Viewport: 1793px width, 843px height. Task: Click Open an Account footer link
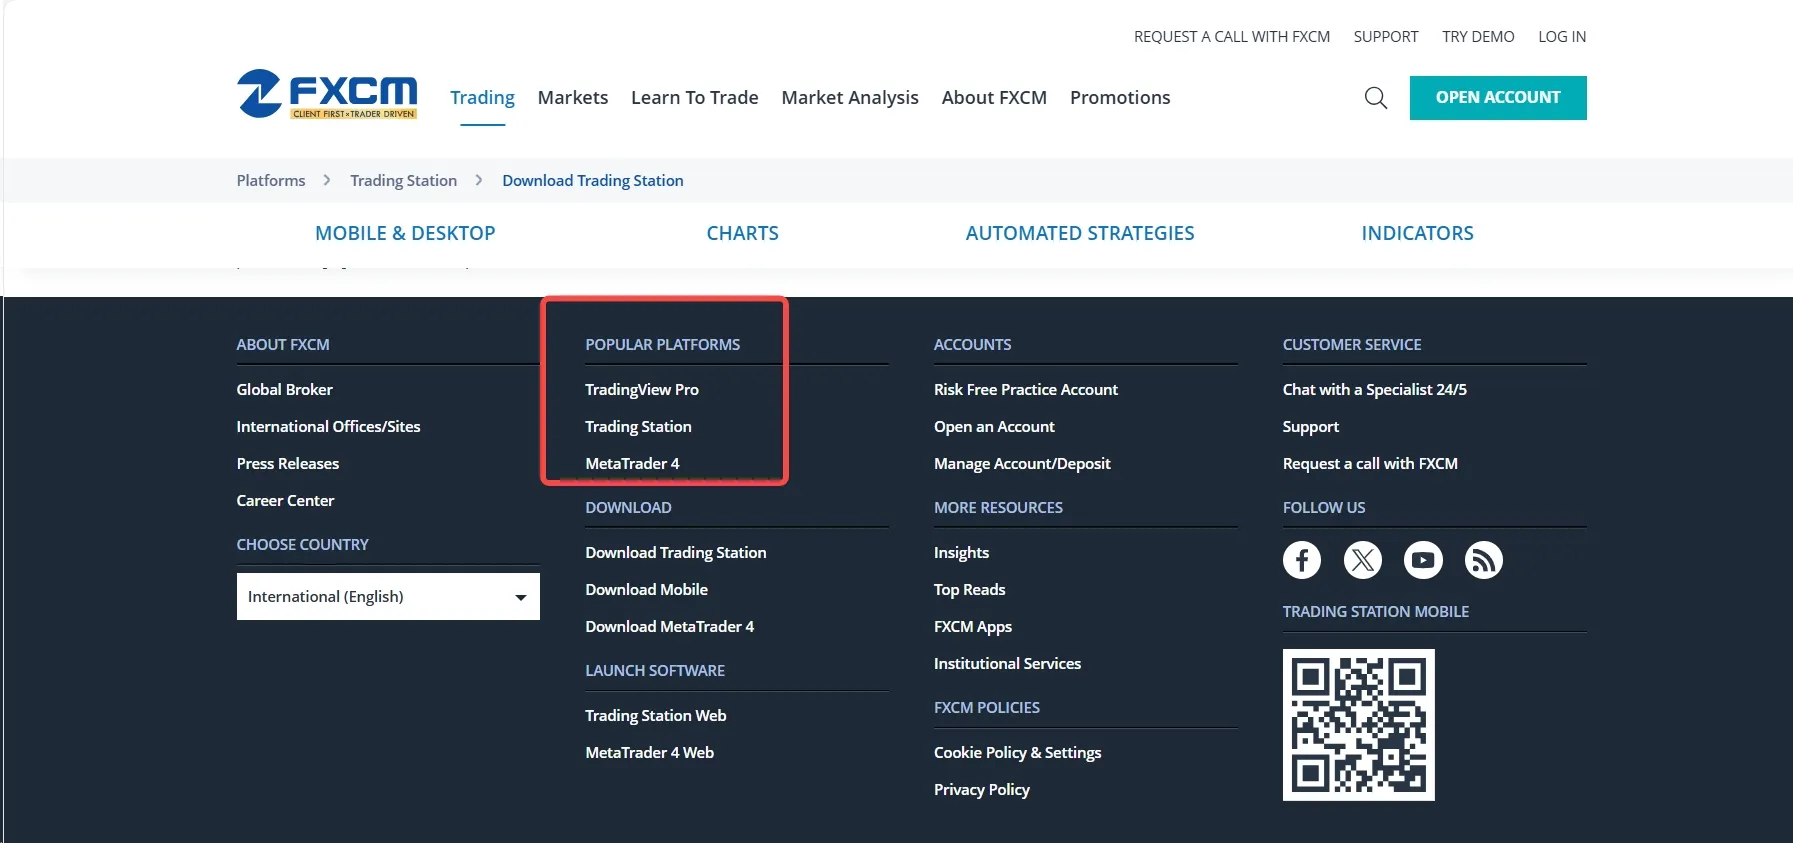pyautogui.click(x=994, y=427)
